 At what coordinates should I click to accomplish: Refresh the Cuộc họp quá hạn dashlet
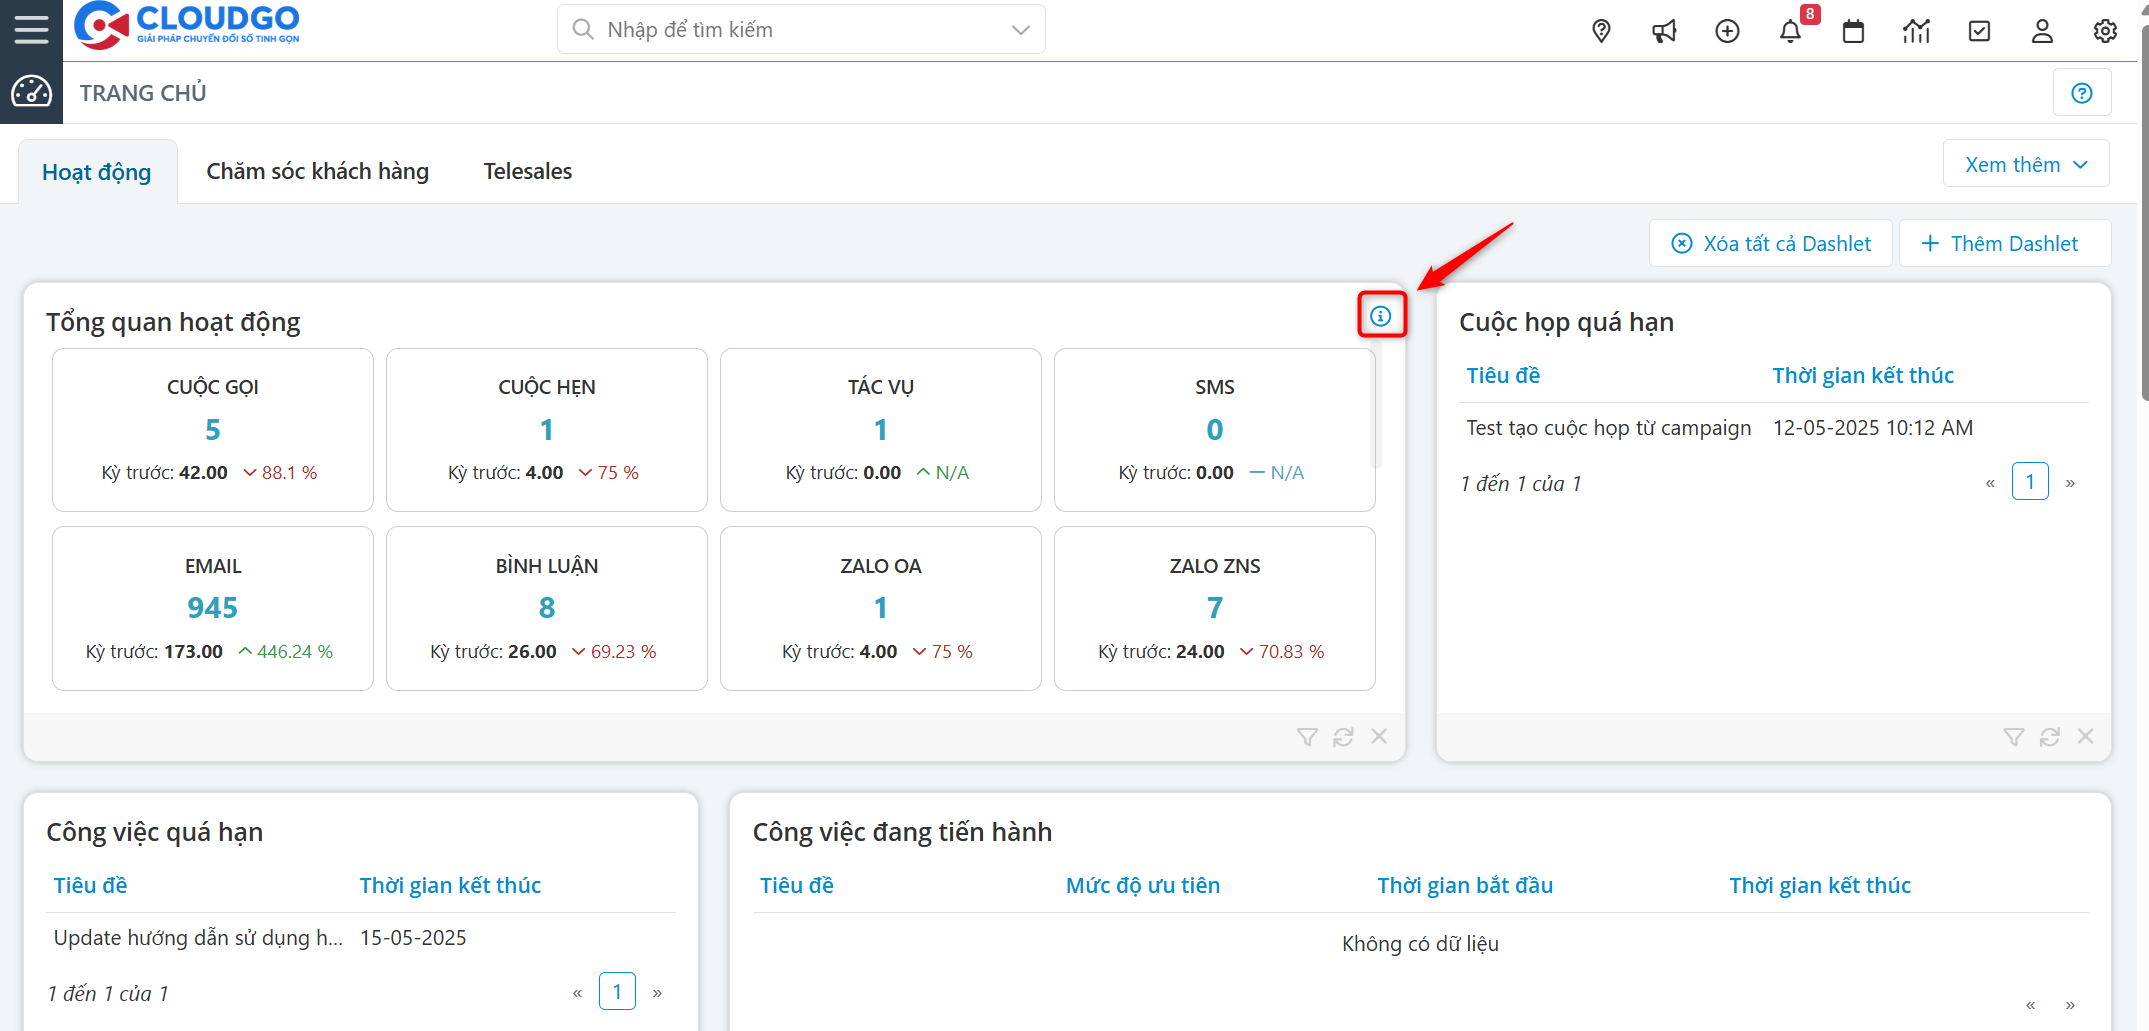pos(2049,737)
